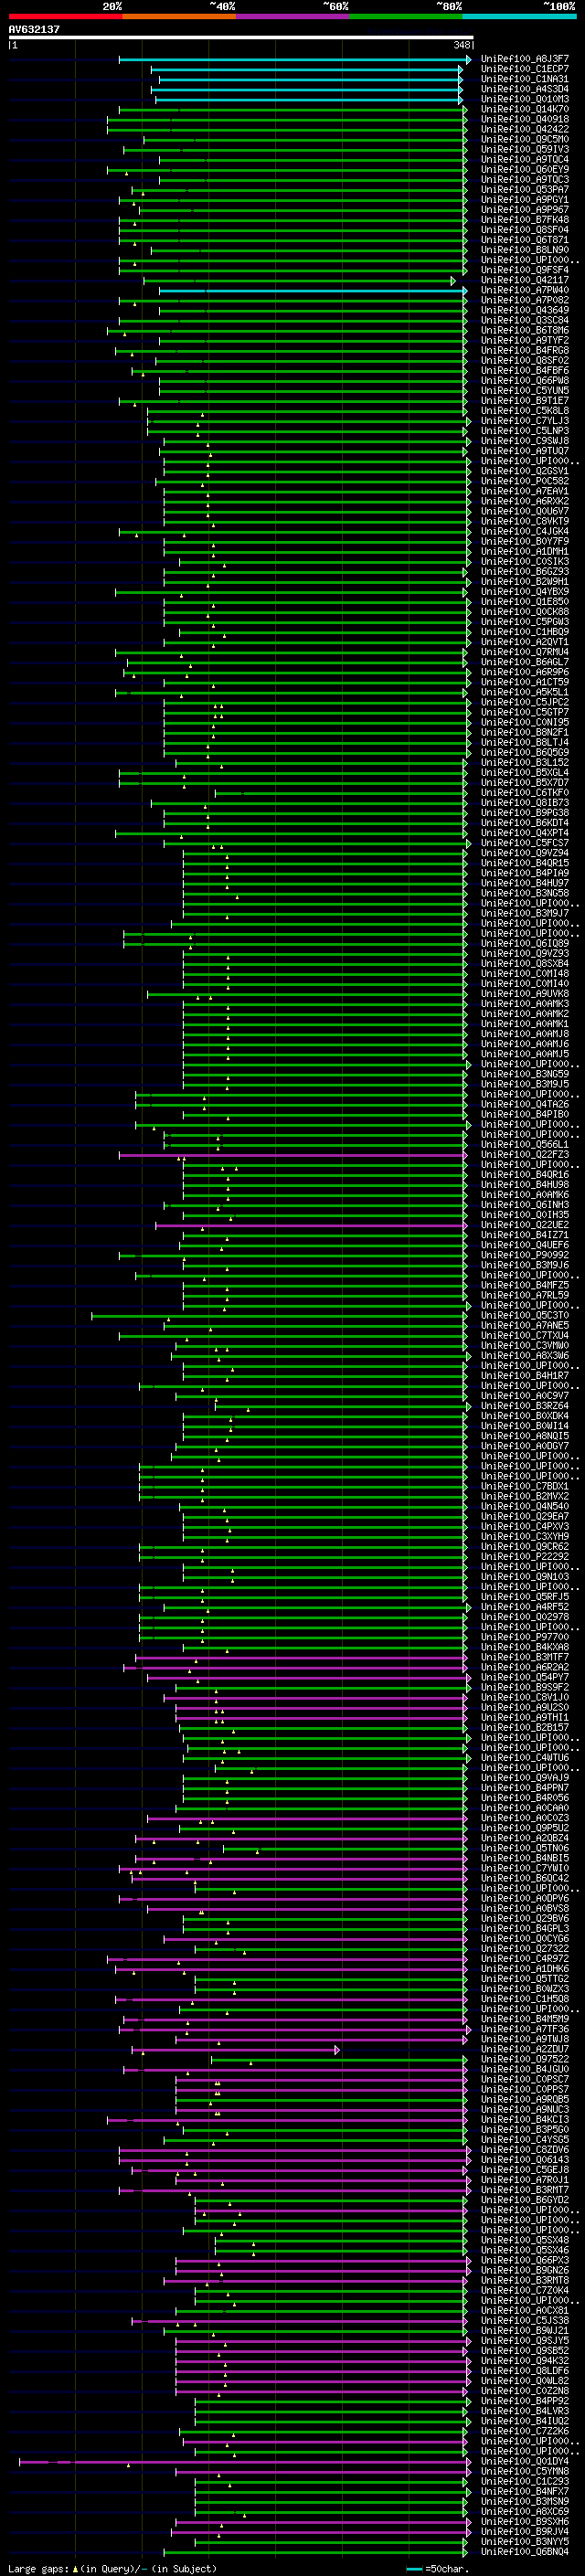Screen dimensions: 585x2576
Task: Select the UniRef100_Q42117 hit label
Action: pyautogui.click(x=525, y=280)
